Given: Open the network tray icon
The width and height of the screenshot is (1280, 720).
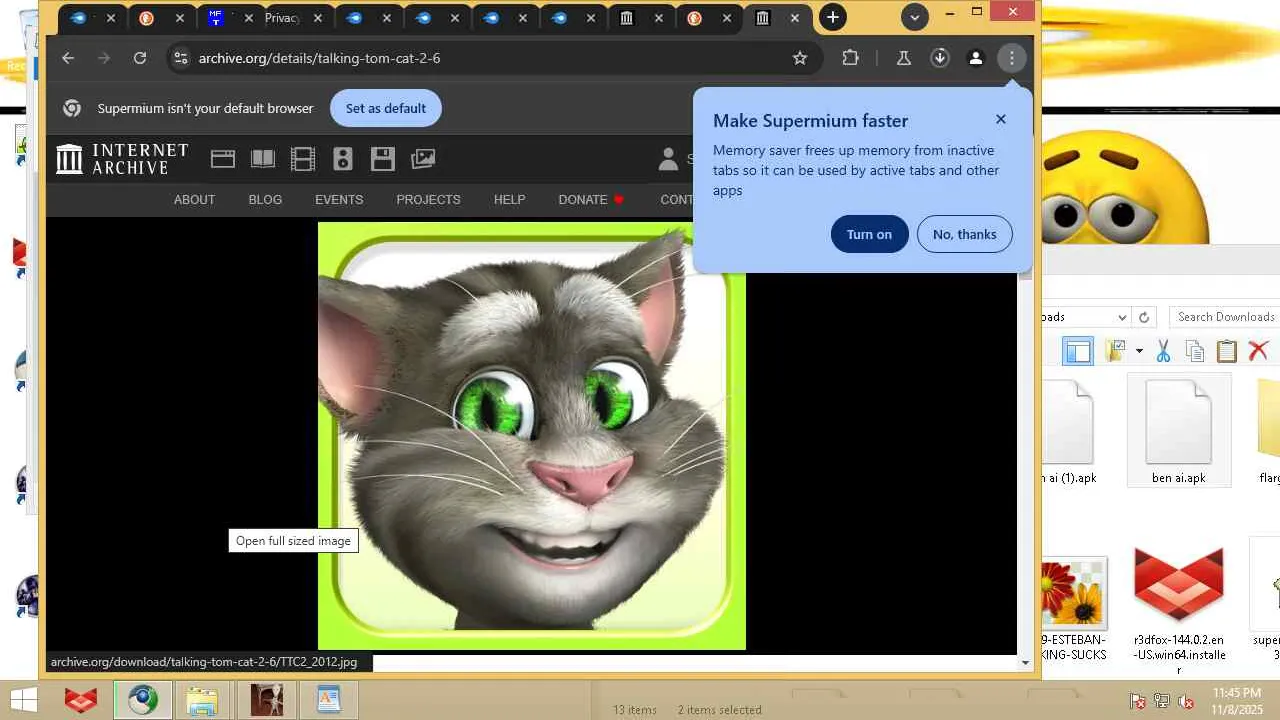Looking at the screenshot, I should pyautogui.click(x=1162, y=701).
